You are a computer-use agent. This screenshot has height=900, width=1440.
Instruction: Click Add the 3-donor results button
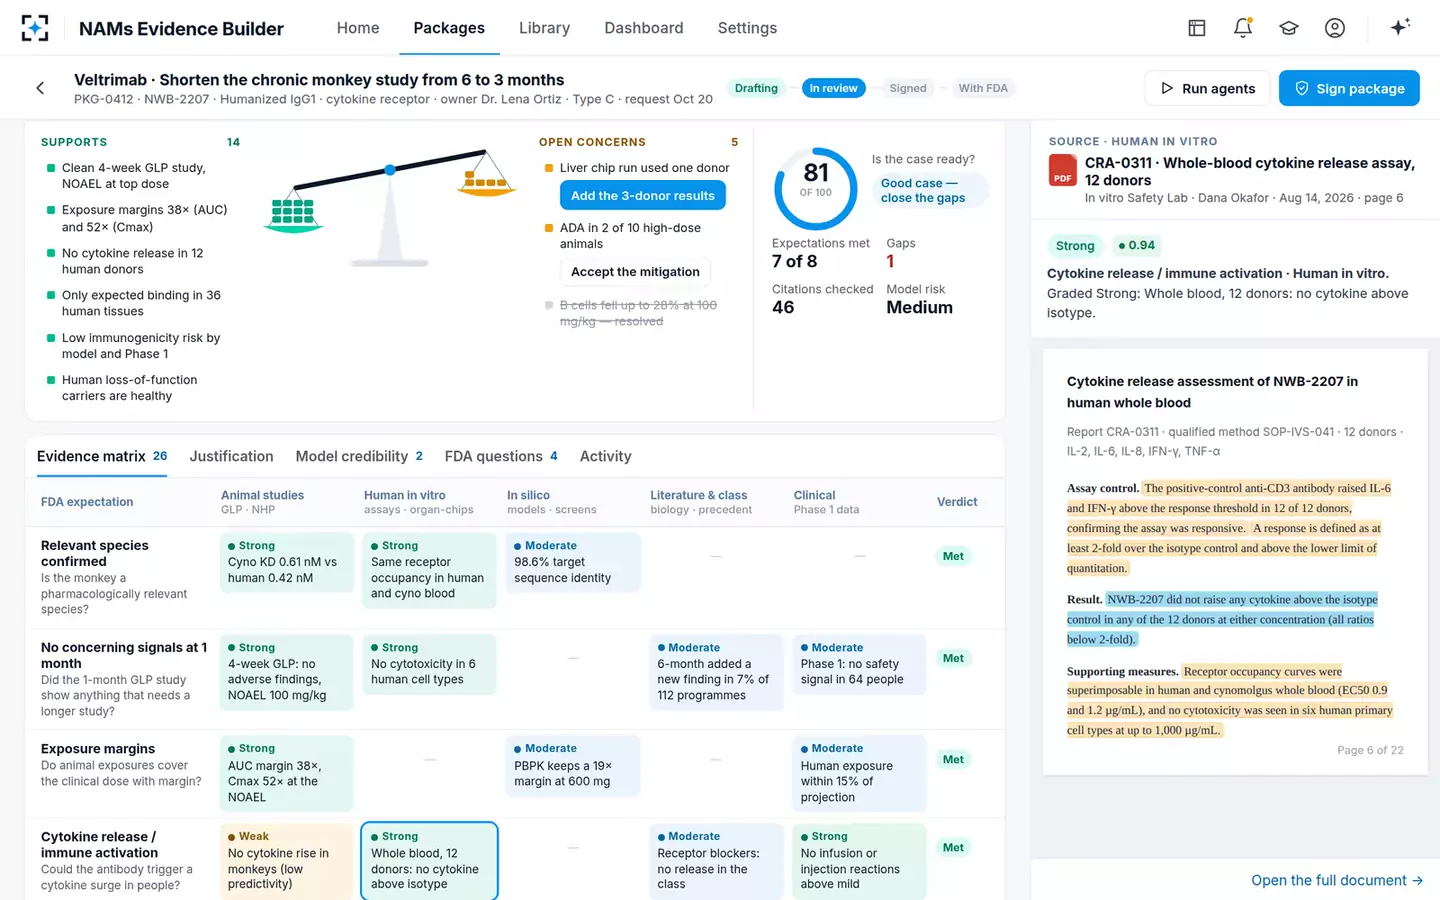click(643, 196)
